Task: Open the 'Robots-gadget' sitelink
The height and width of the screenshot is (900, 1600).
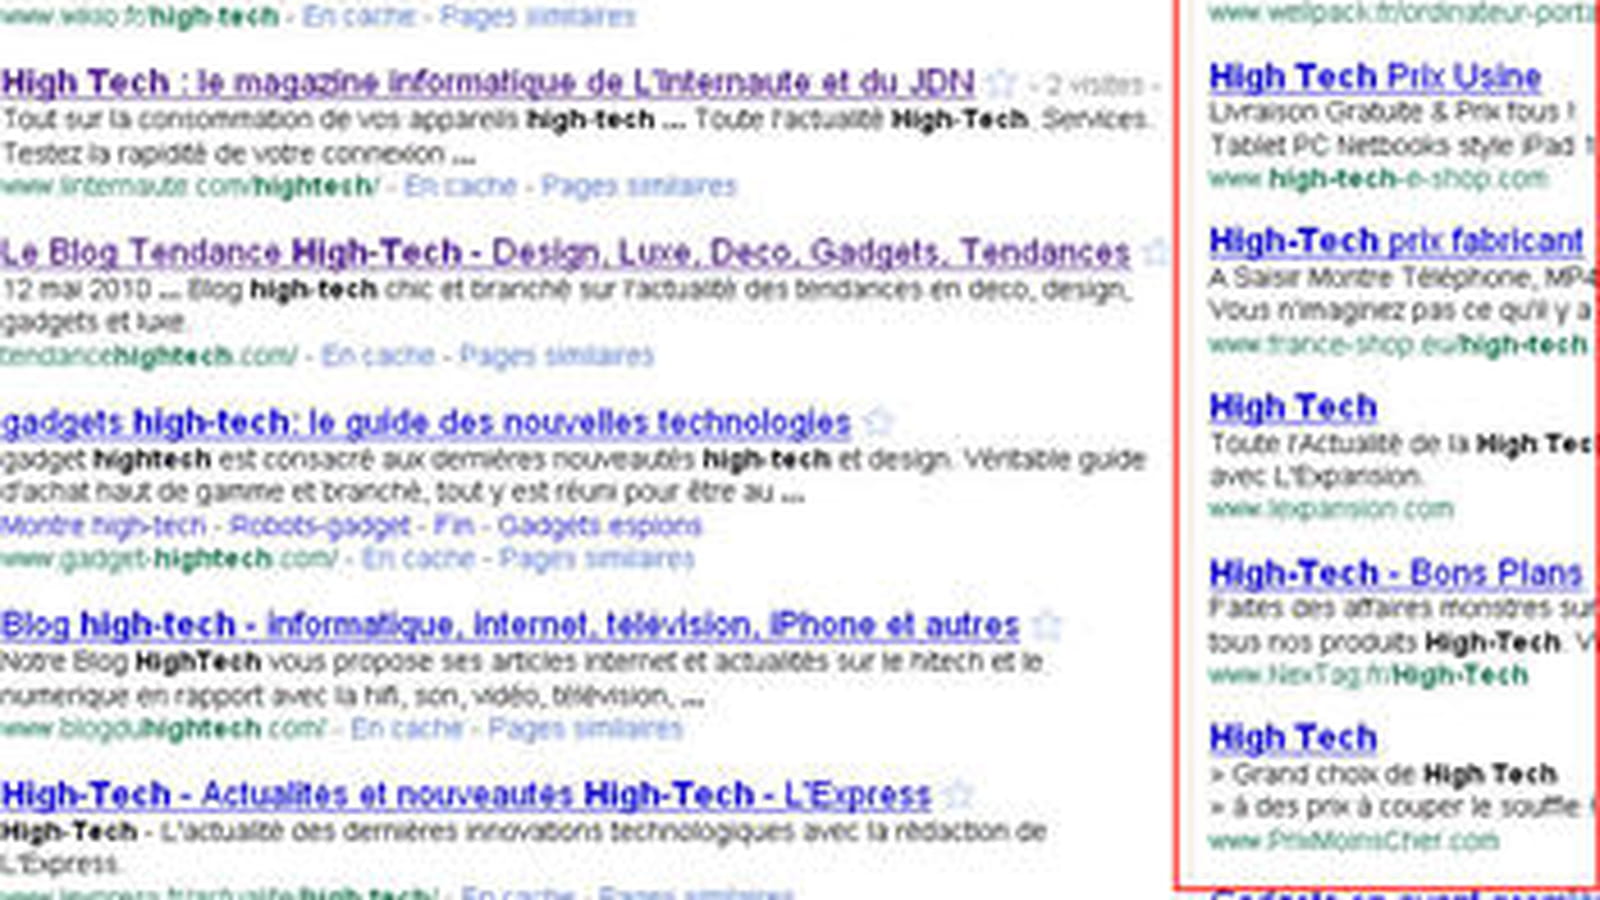Action: tap(320, 525)
